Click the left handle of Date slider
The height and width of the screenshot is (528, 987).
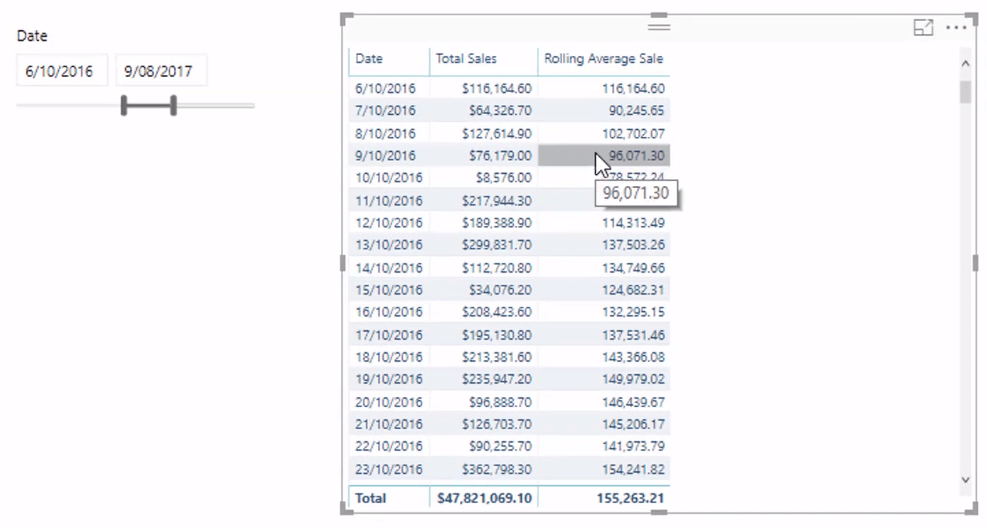click(x=124, y=106)
